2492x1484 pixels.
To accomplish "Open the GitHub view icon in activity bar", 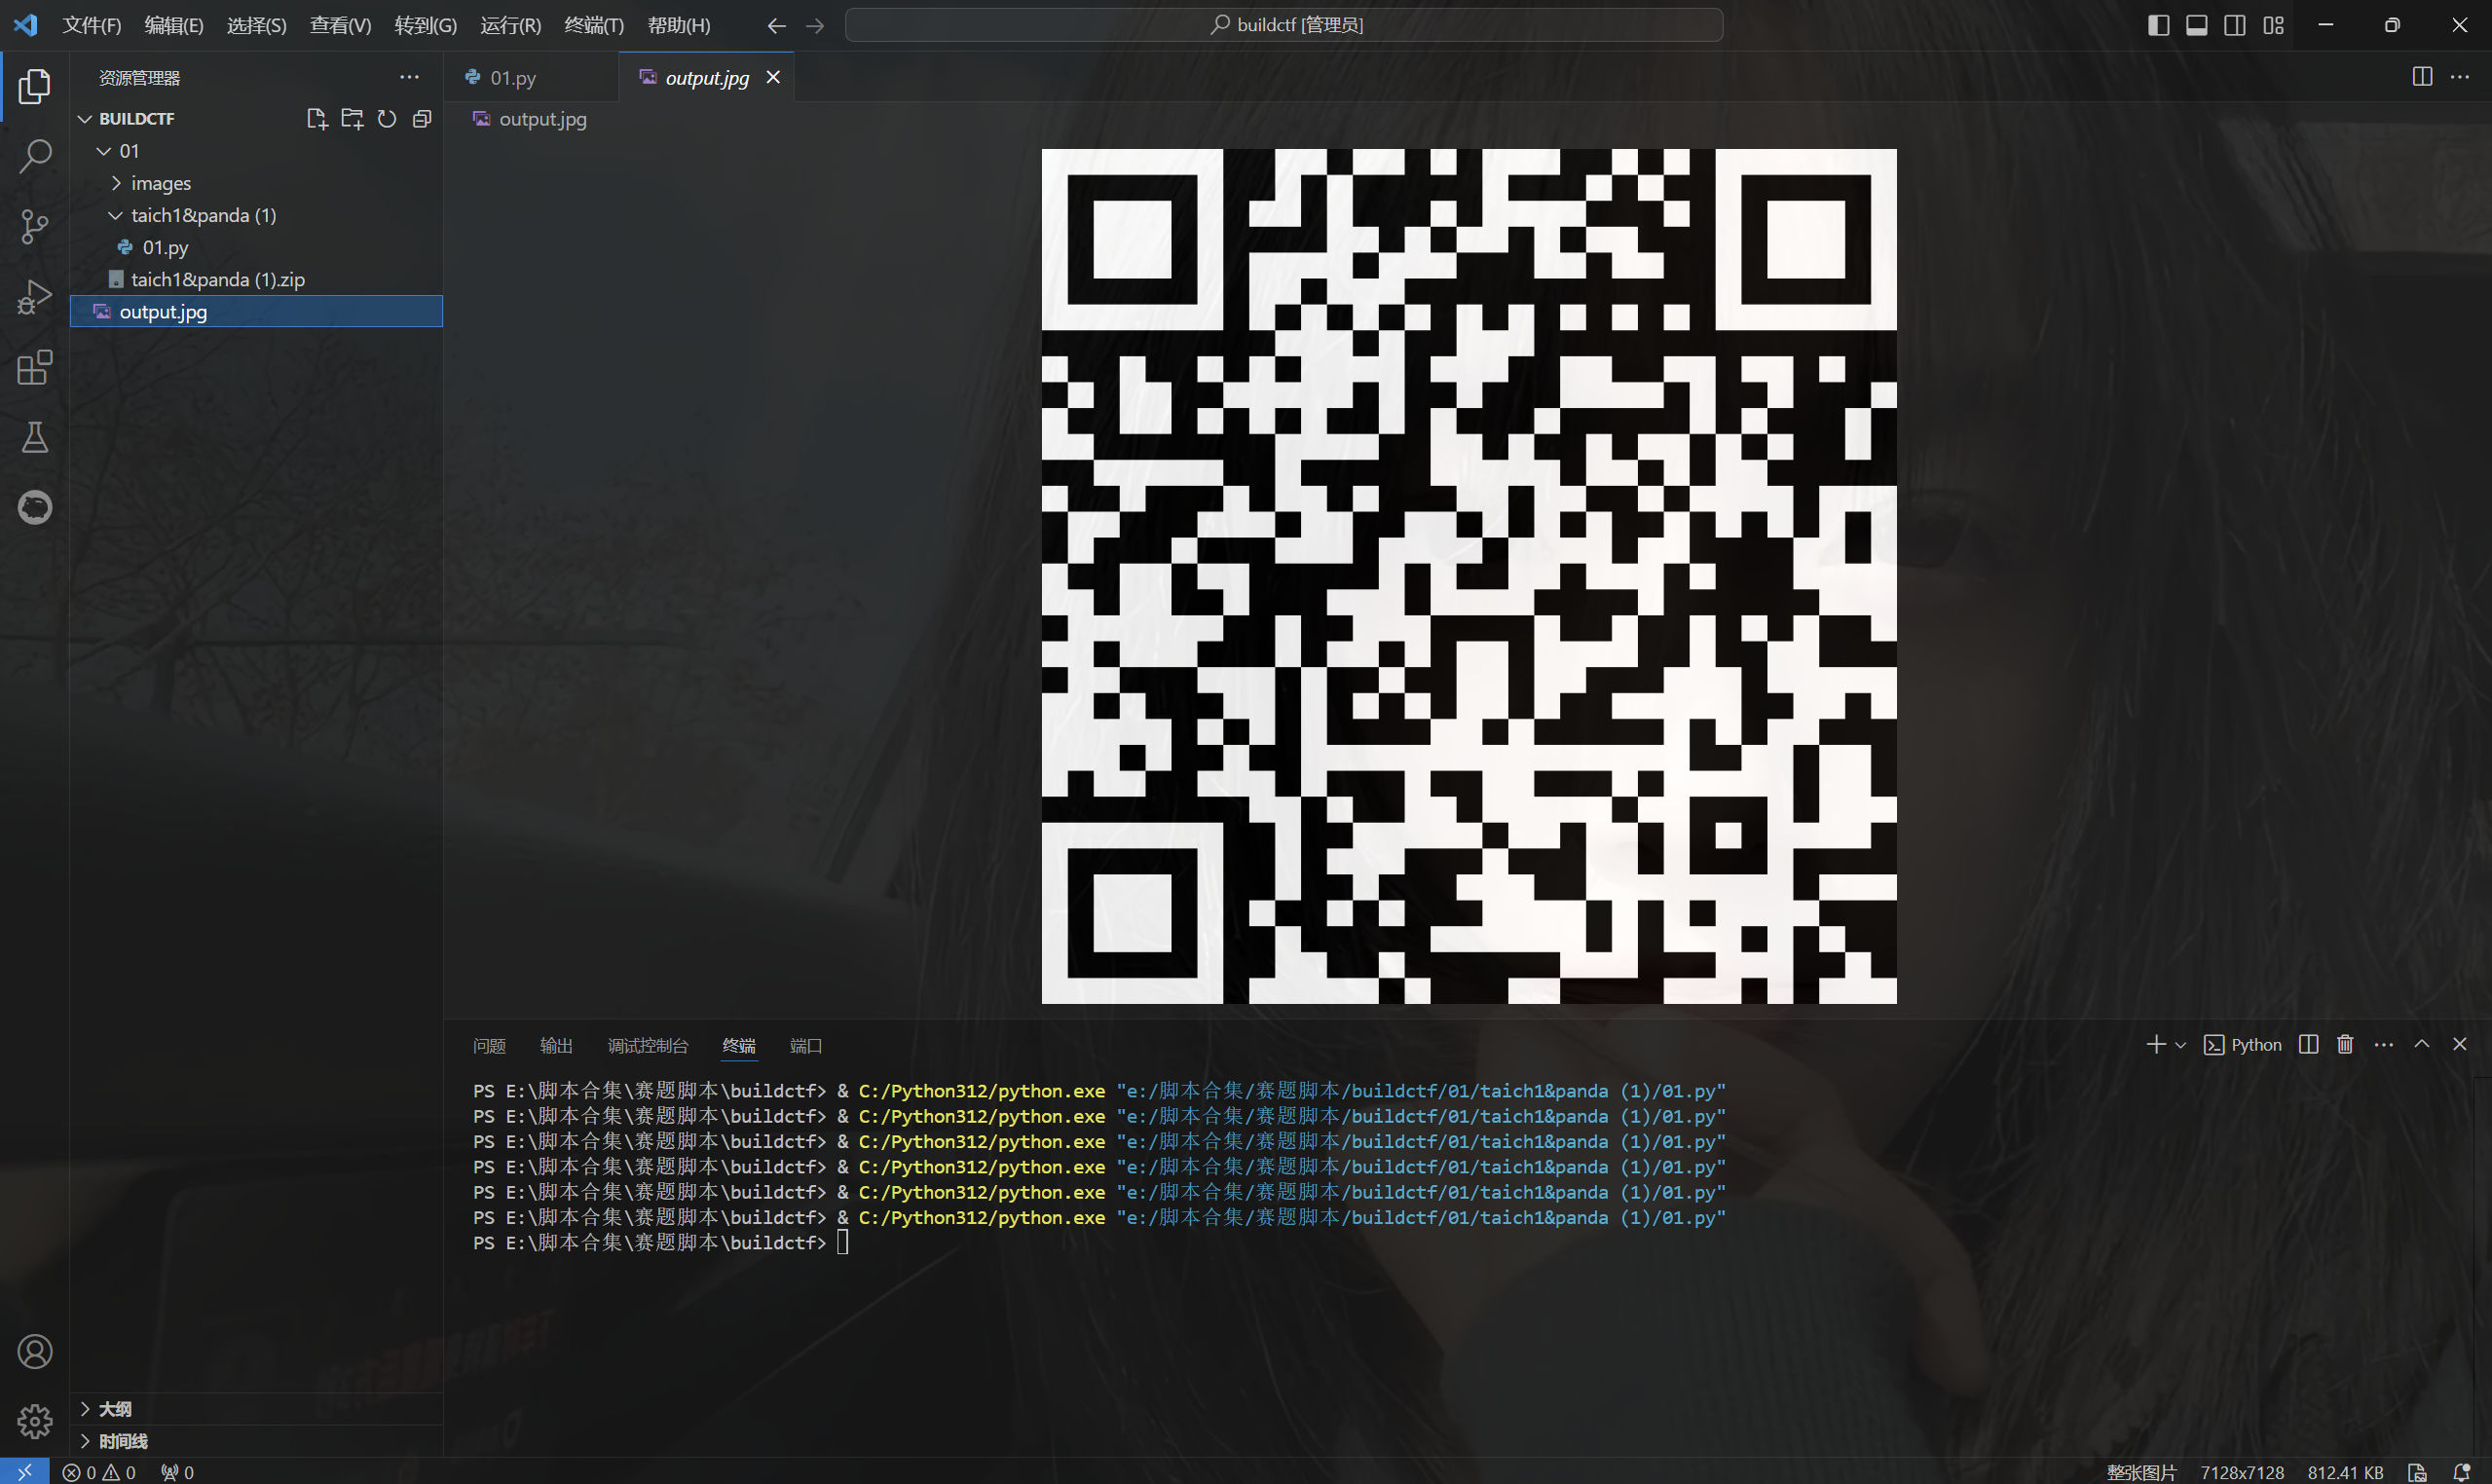I will click(35, 507).
